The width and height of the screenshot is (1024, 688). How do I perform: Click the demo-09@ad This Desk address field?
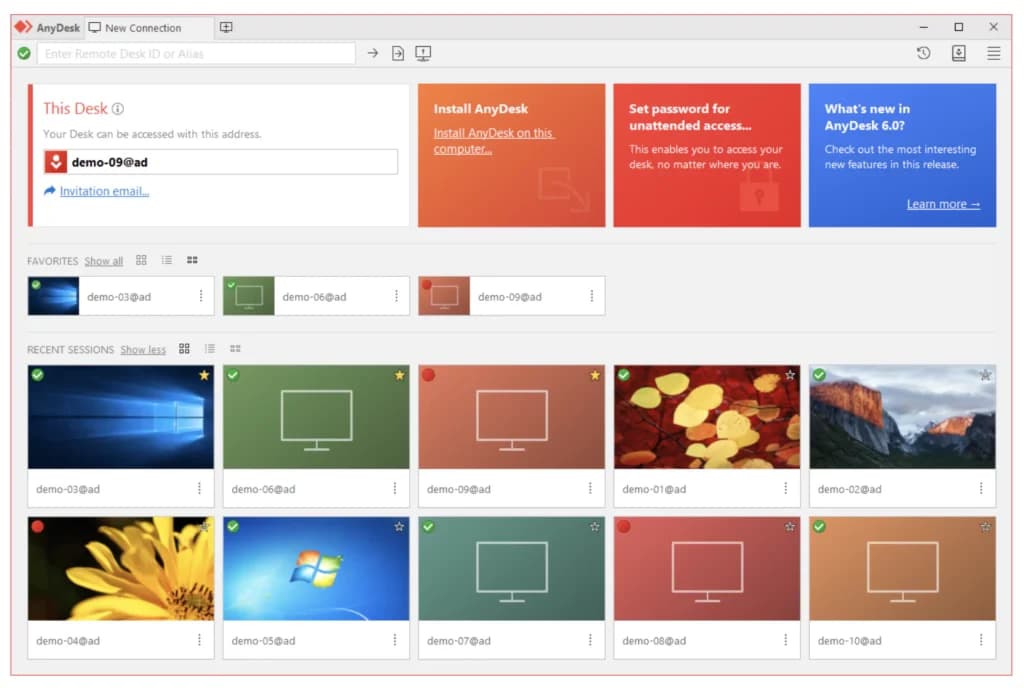pos(221,162)
